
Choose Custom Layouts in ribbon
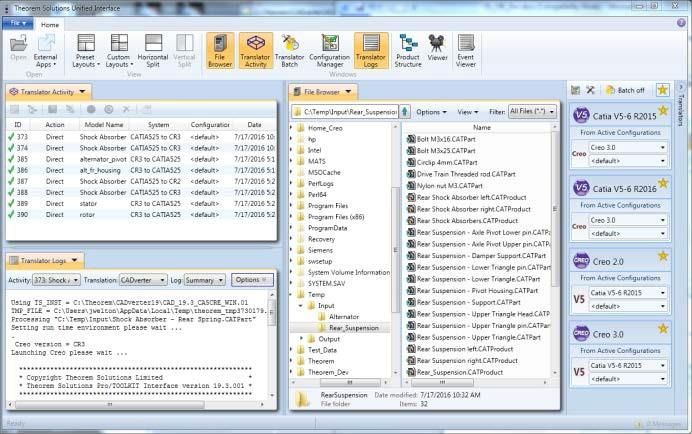click(119, 51)
